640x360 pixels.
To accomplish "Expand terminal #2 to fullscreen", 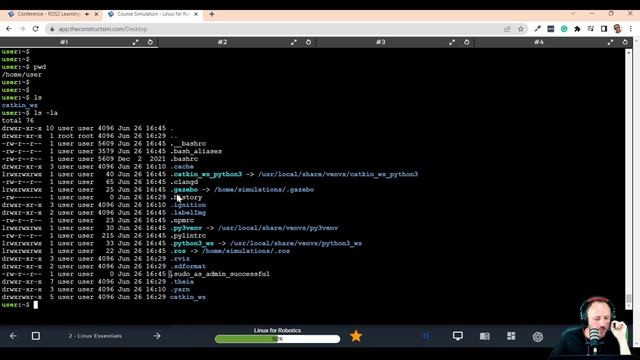I will (x=293, y=42).
